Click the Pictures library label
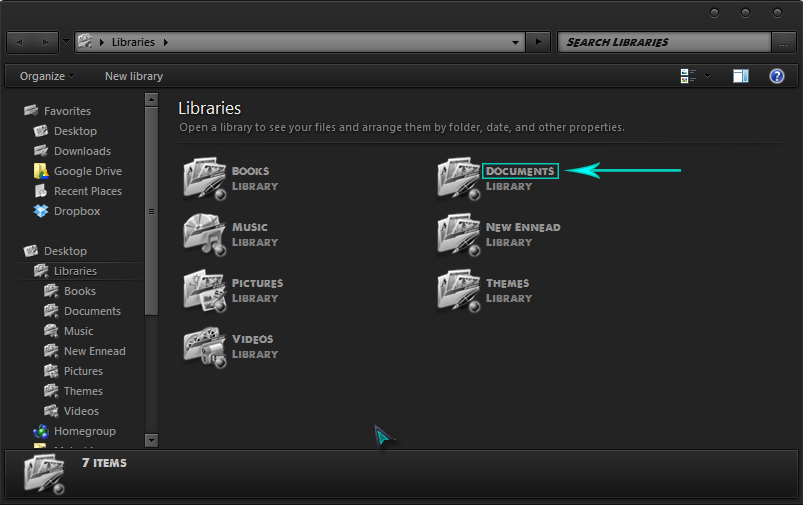This screenshot has height=505, width=803. tap(258, 283)
